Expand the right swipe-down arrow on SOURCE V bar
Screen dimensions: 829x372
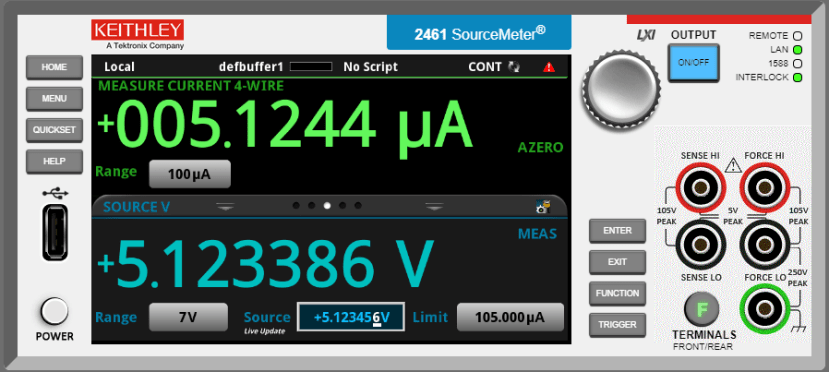(x=434, y=207)
